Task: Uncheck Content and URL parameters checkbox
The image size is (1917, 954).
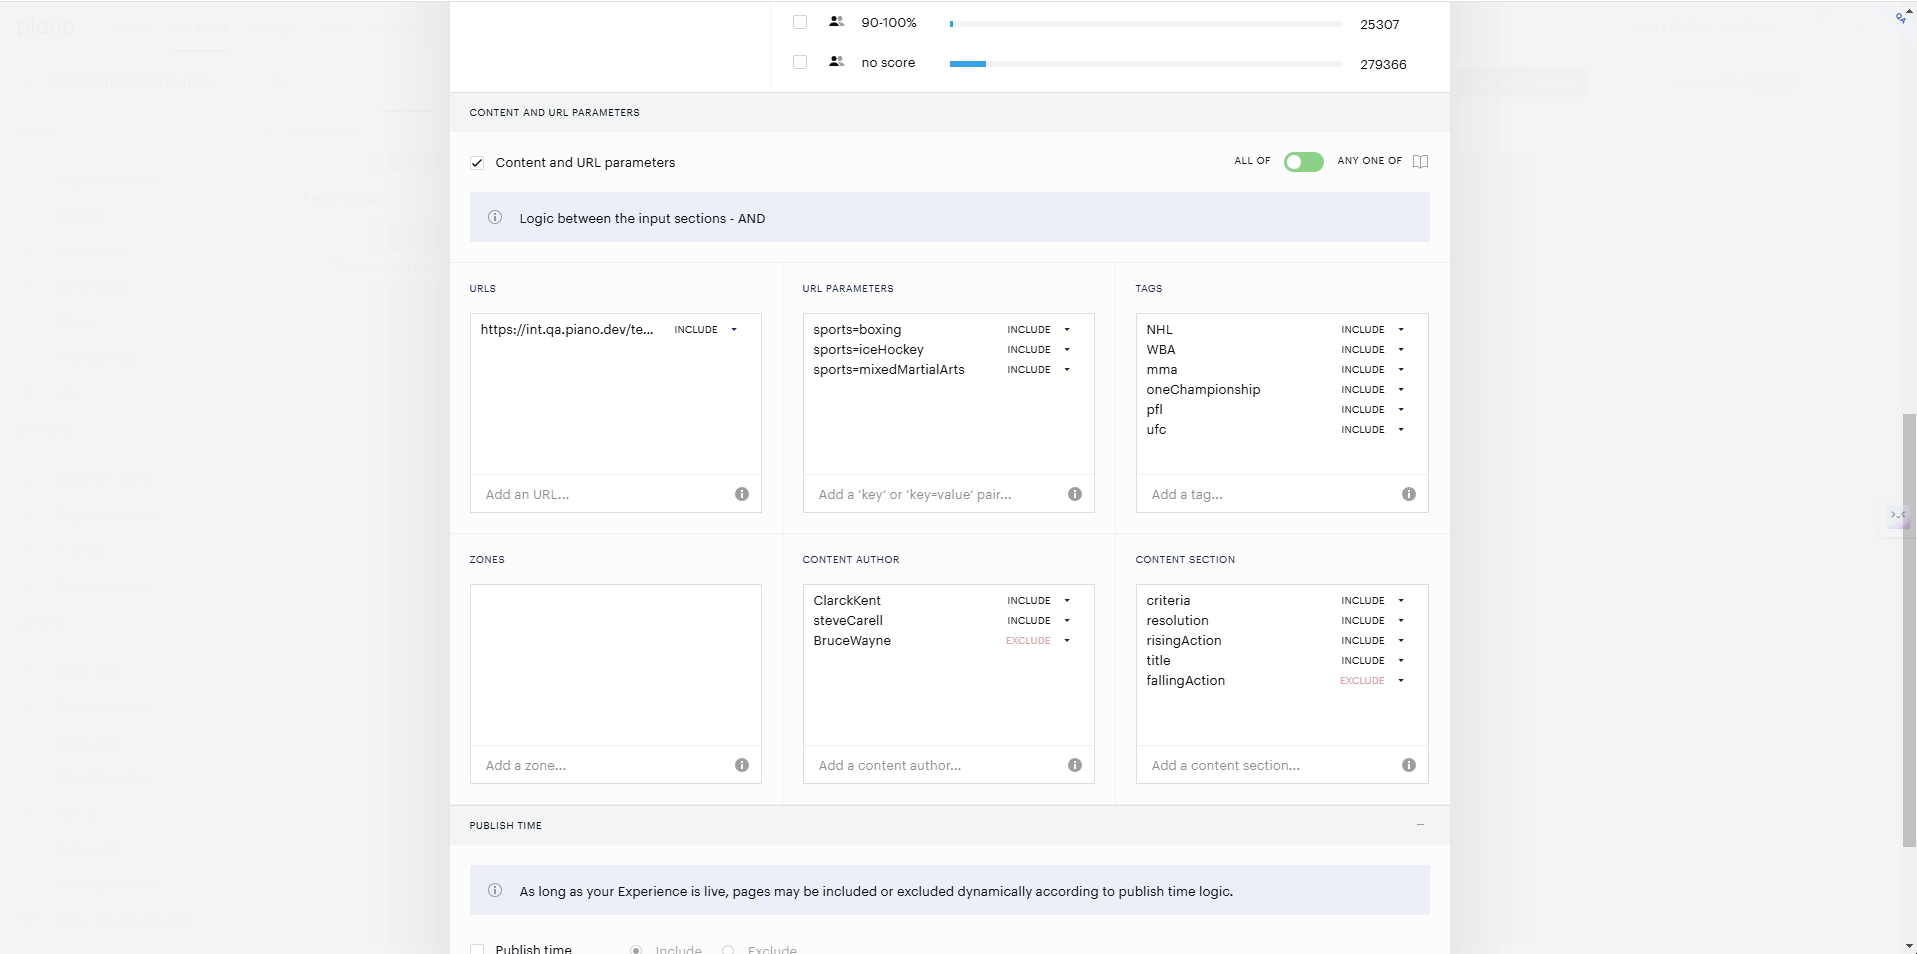Action: click(477, 163)
